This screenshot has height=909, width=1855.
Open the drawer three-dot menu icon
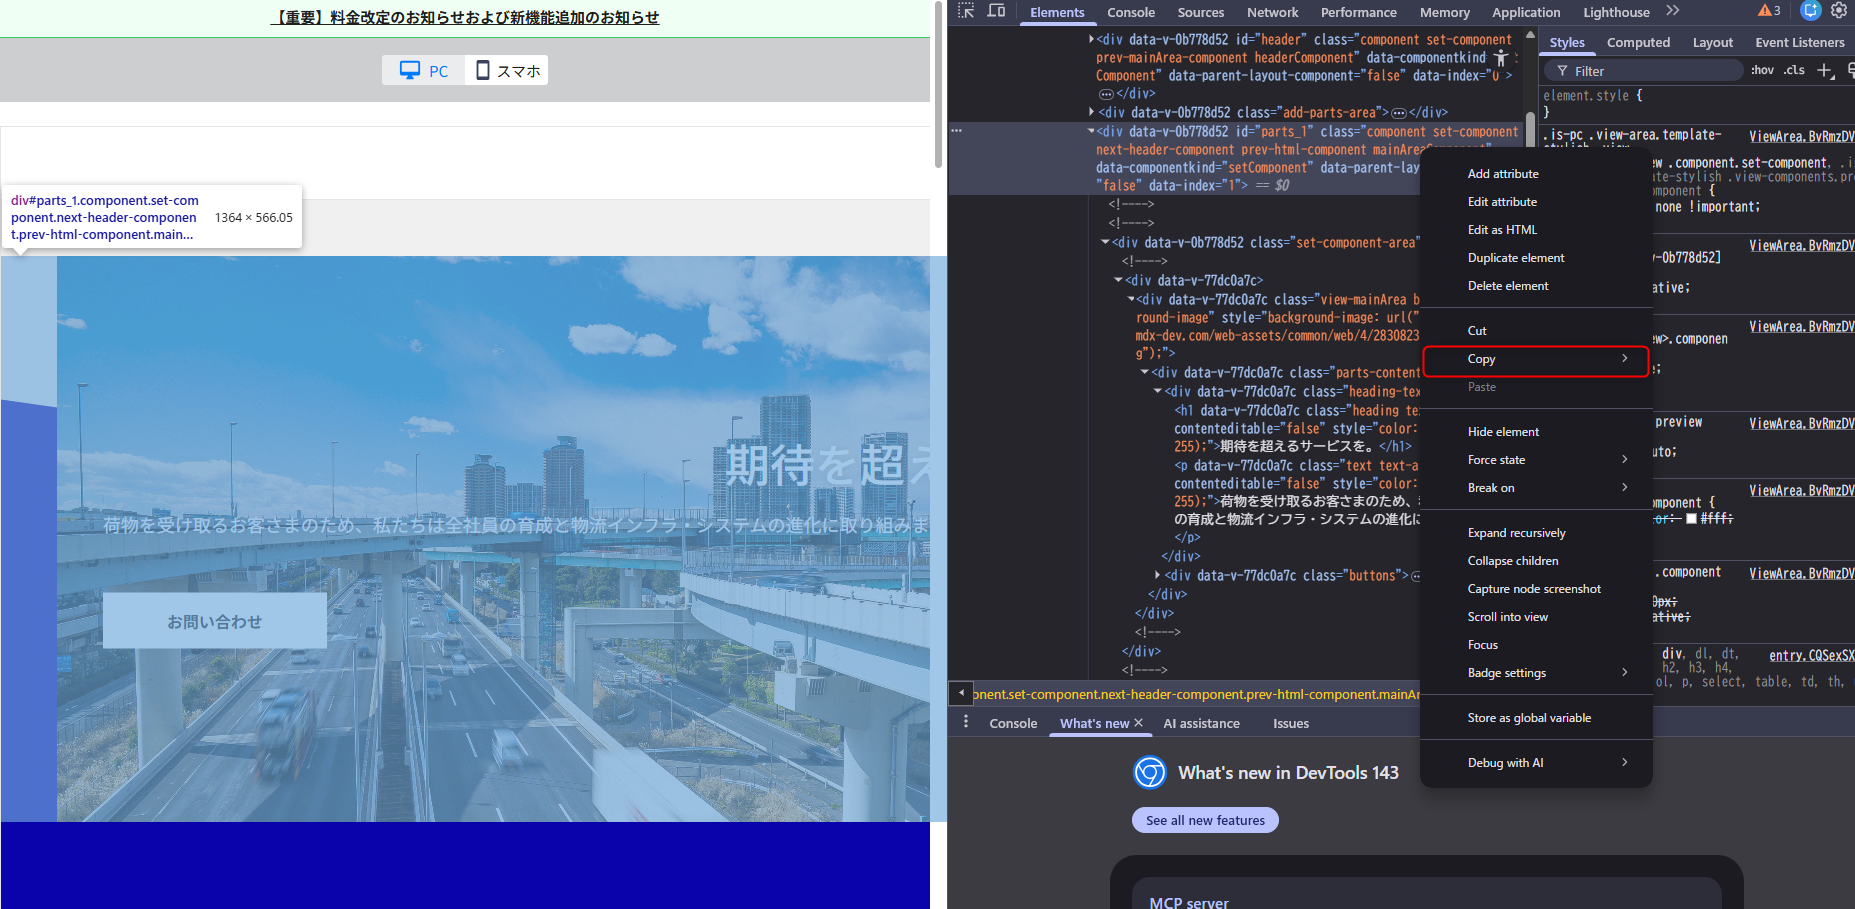(965, 722)
